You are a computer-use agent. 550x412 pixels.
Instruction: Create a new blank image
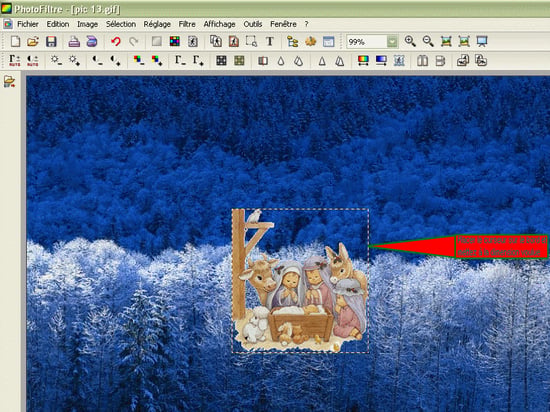click(15, 42)
